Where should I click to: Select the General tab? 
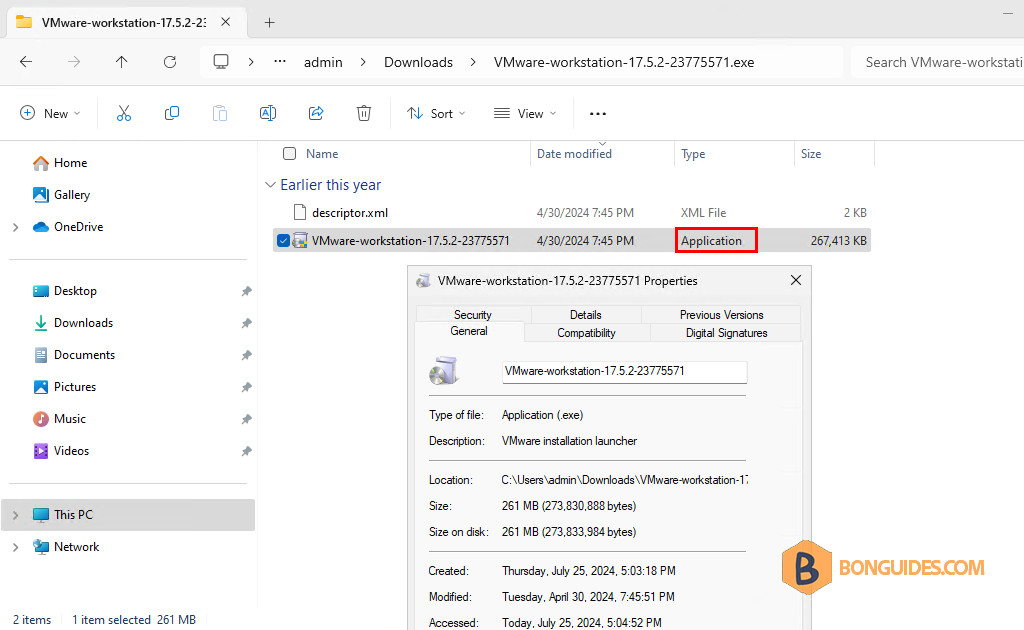click(x=469, y=331)
